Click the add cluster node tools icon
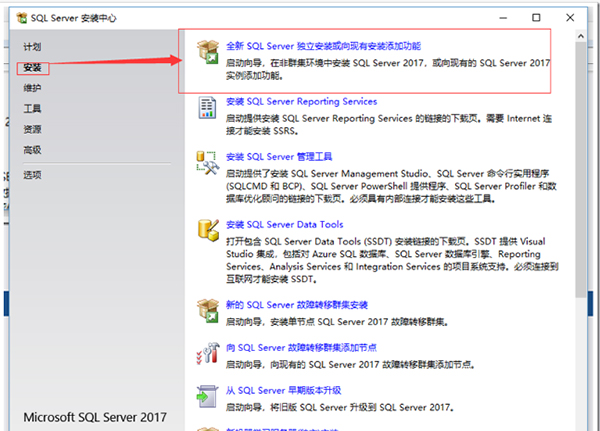The image size is (600, 431). click(207, 353)
